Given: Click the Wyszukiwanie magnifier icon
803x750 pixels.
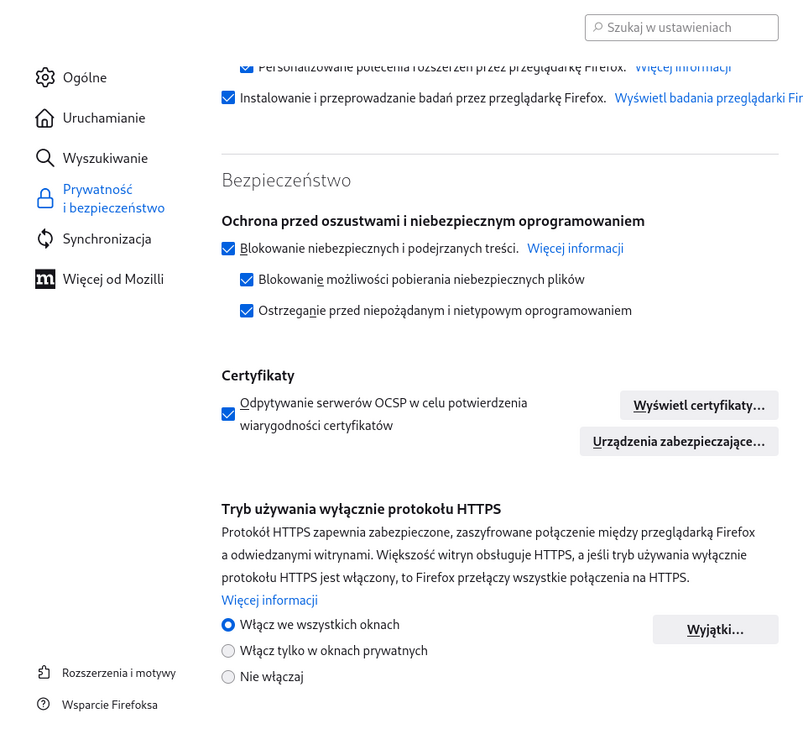Looking at the screenshot, I should [x=45, y=158].
